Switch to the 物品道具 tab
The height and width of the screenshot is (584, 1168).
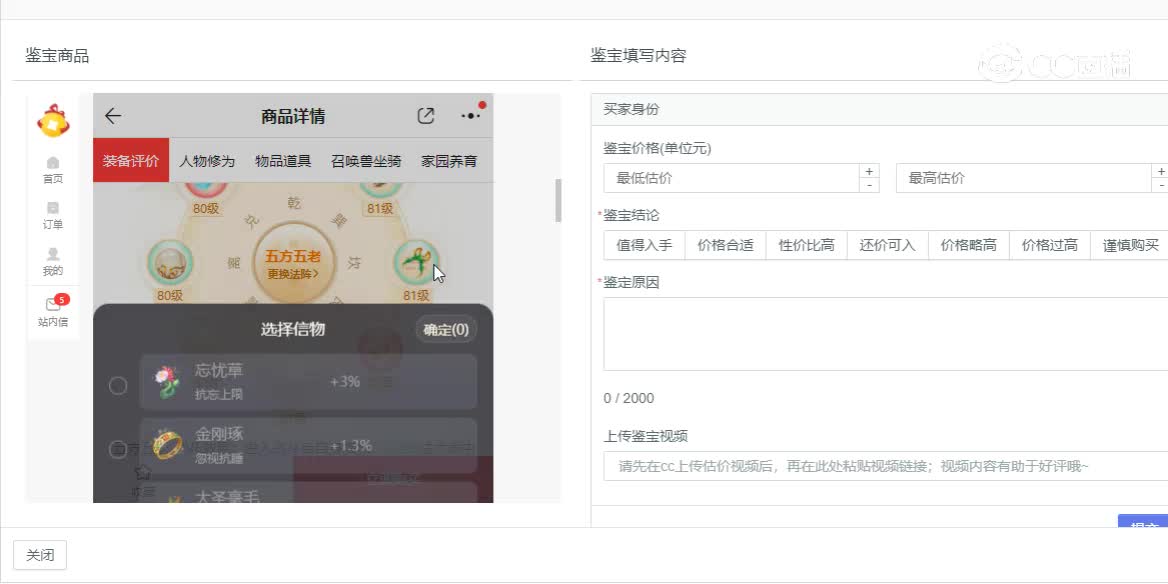[x=283, y=160]
